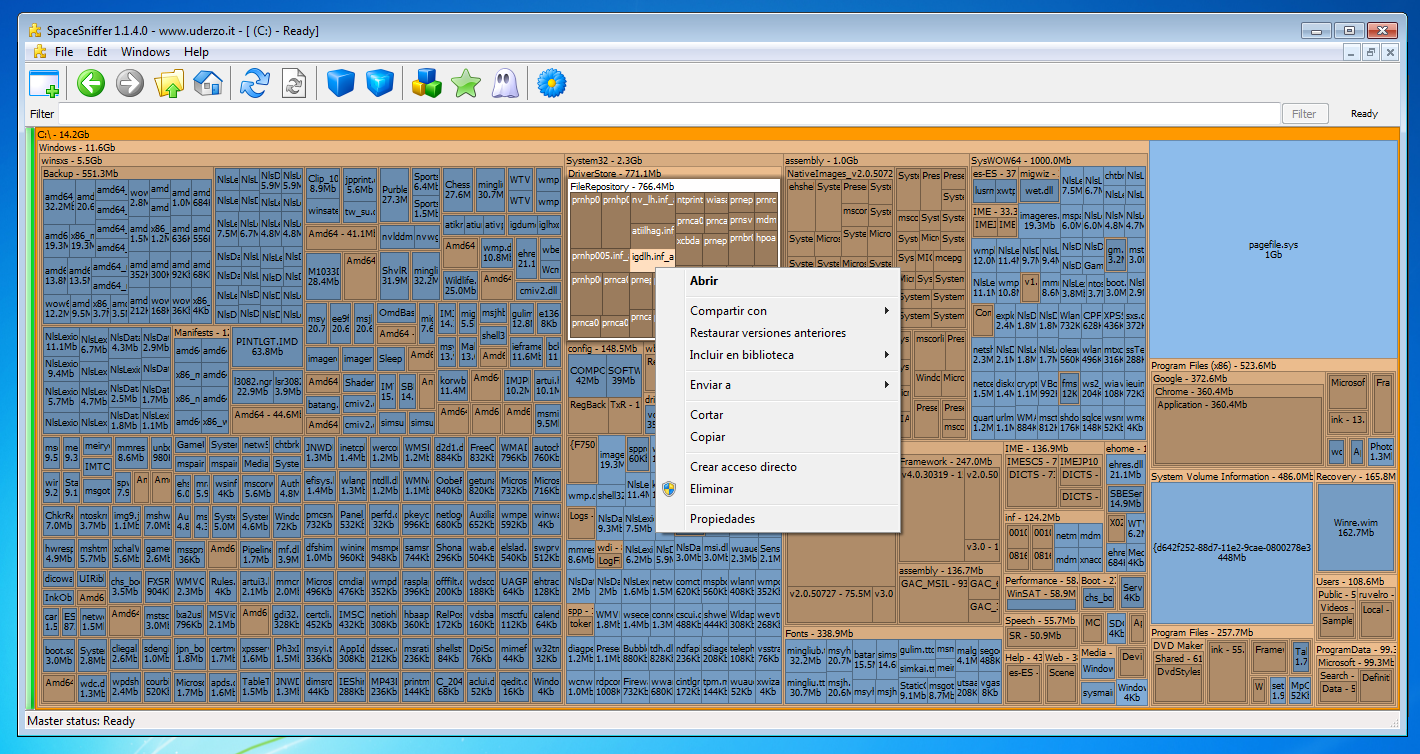1420x754 pixels.
Task: Show less detail with the solid cube
Action: (341, 83)
